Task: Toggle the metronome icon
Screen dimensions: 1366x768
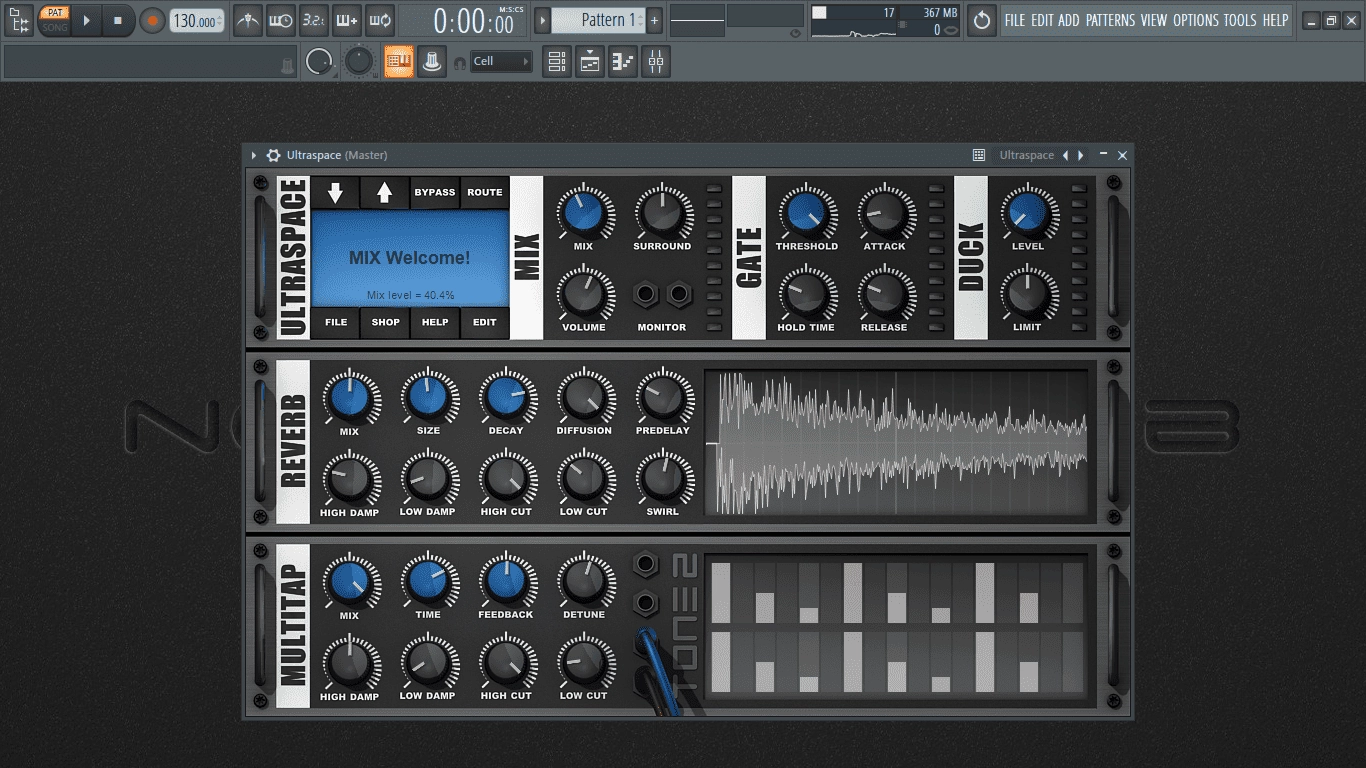Action: point(248,20)
